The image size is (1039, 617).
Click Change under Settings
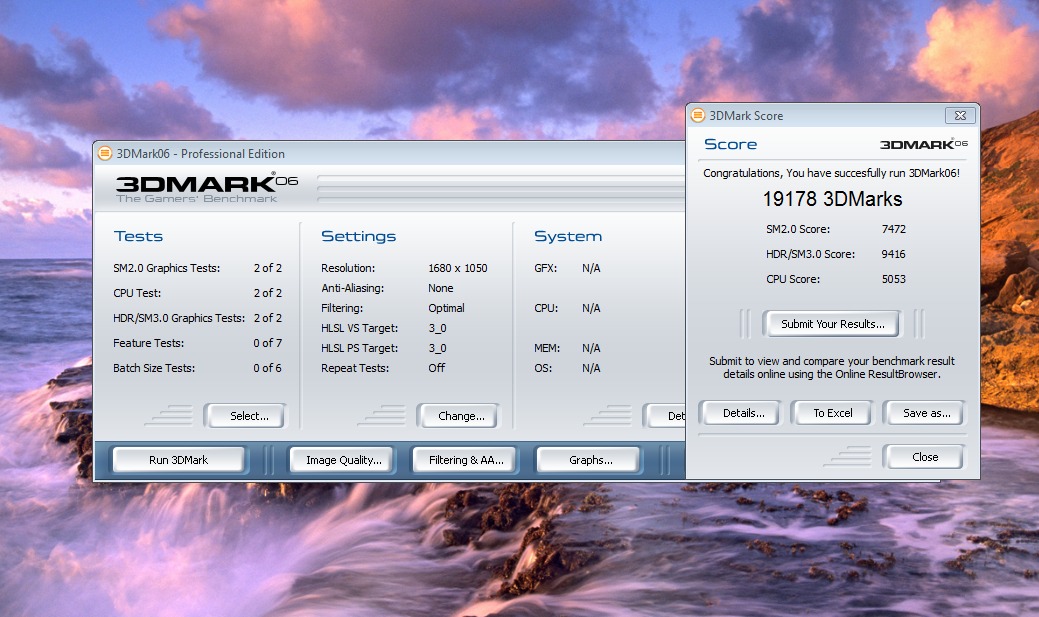pos(461,416)
